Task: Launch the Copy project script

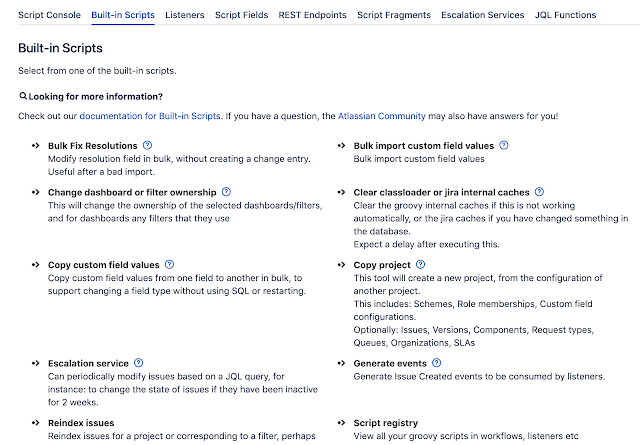Action: [x=382, y=265]
